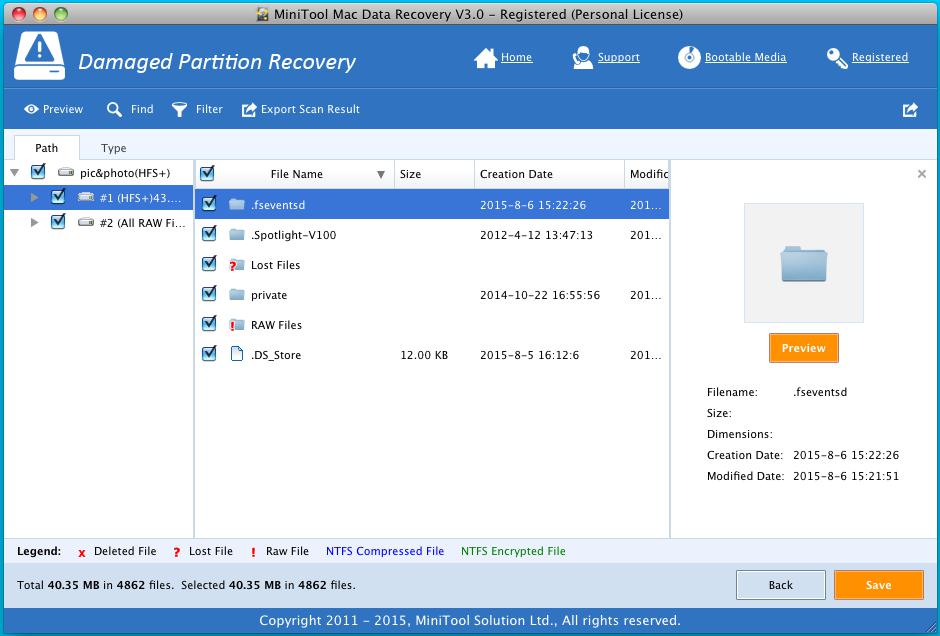Select the Path tab

tap(46, 148)
